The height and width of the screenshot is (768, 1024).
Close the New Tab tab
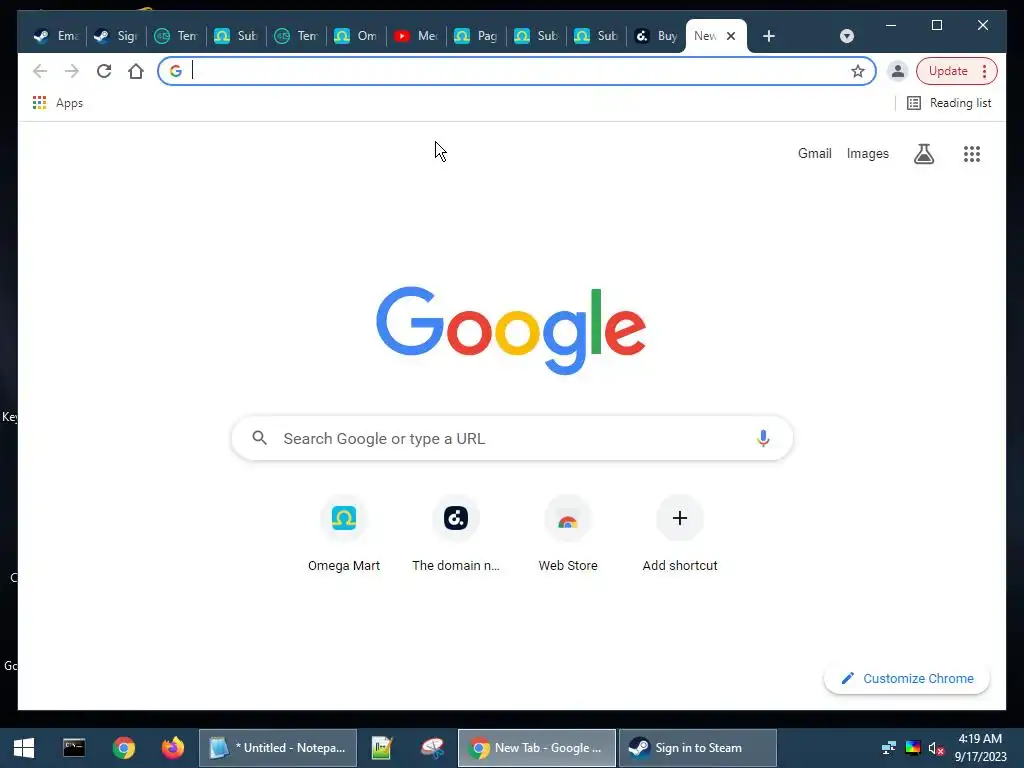click(x=731, y=36)
